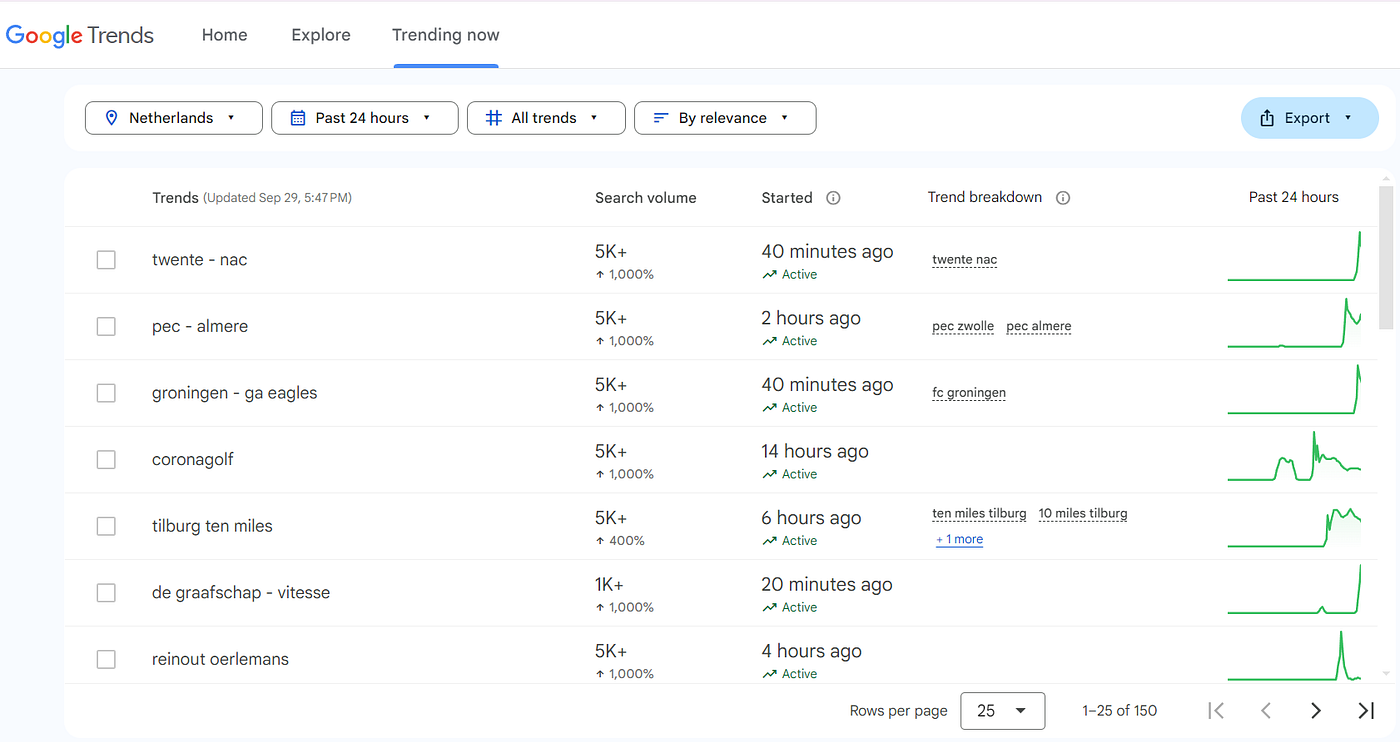Image resolution: width=1400 pixels, height=742 pixels.
Task: Jump to the first results page
Action: pyautogui.click(x=1216, y=710)
